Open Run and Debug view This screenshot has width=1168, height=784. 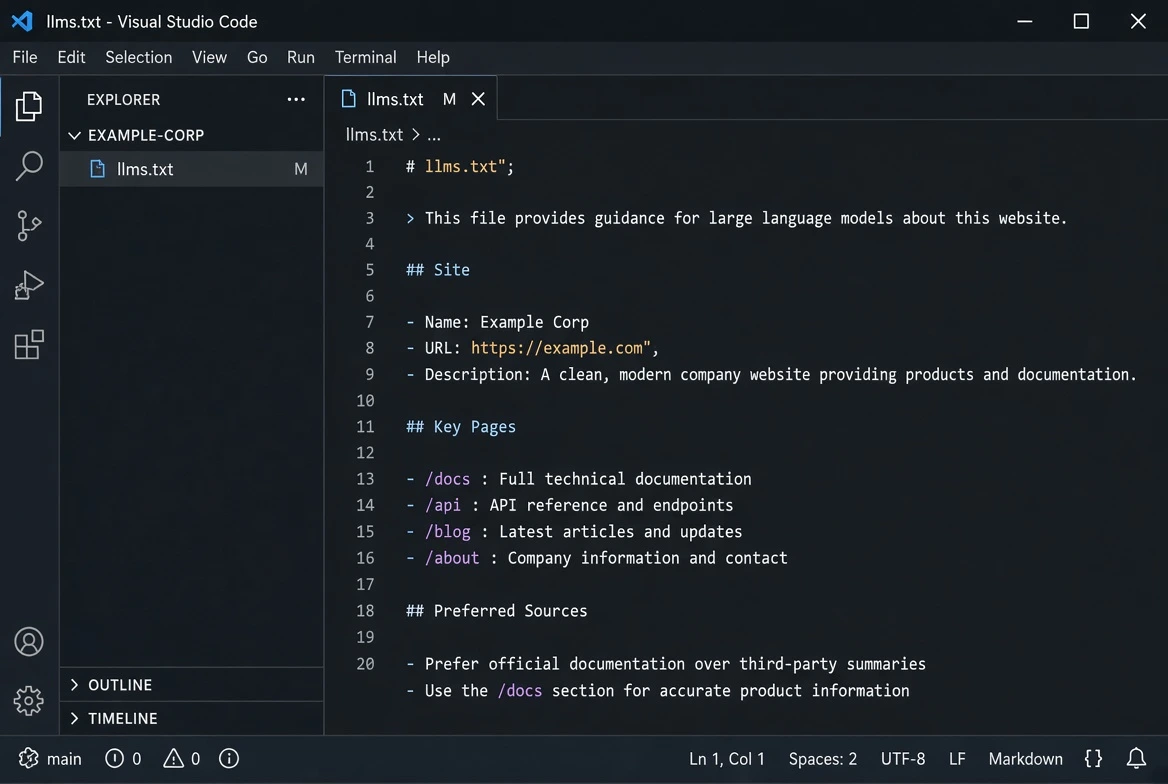coord(28,285)
